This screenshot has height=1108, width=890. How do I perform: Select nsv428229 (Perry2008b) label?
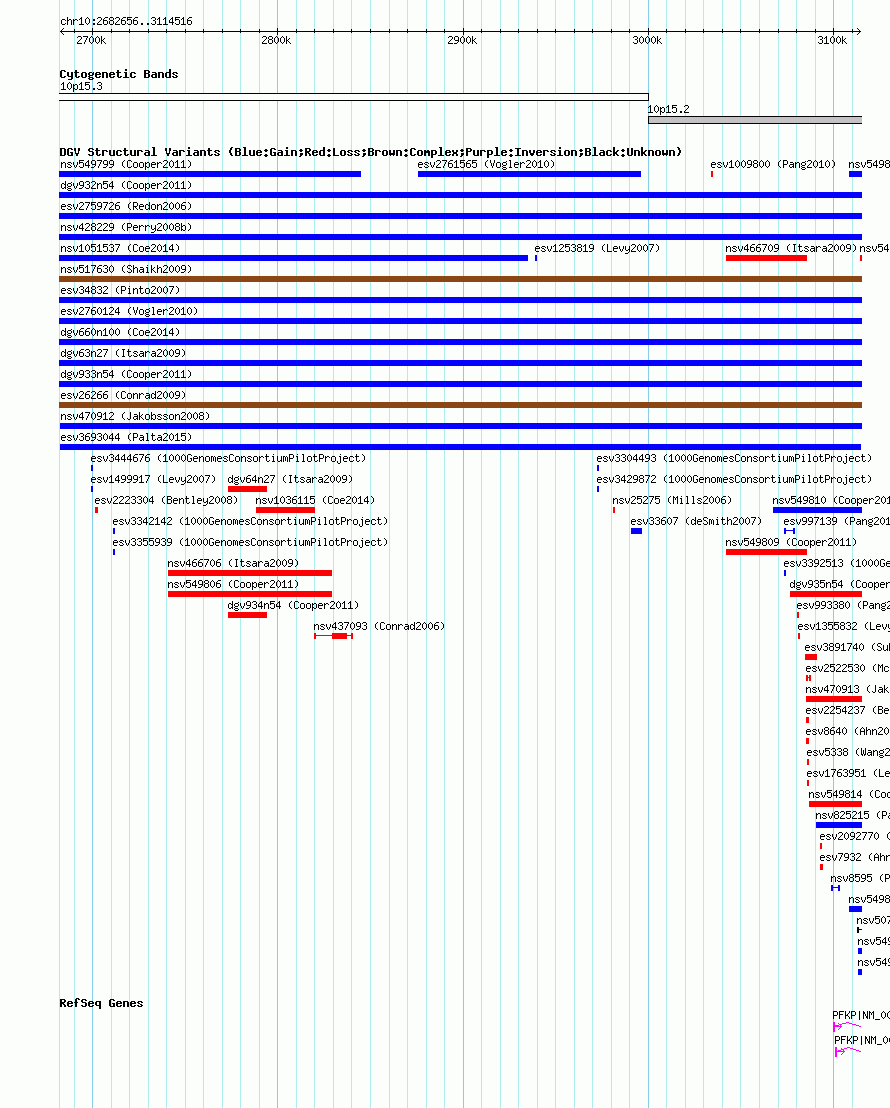pyautogui.click(x=126, y=228)
